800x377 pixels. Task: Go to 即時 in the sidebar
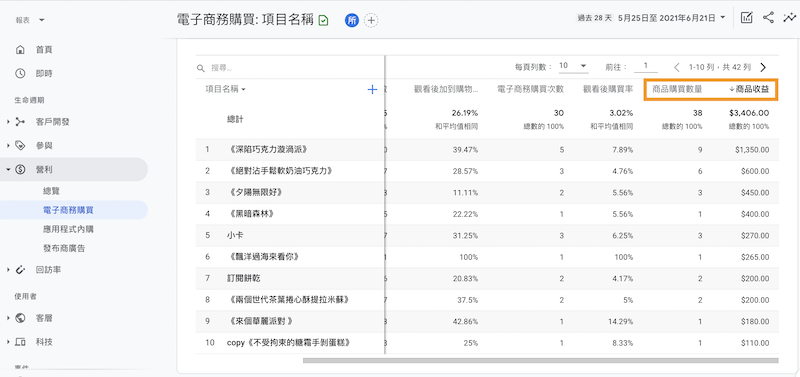tap(44, 73)
